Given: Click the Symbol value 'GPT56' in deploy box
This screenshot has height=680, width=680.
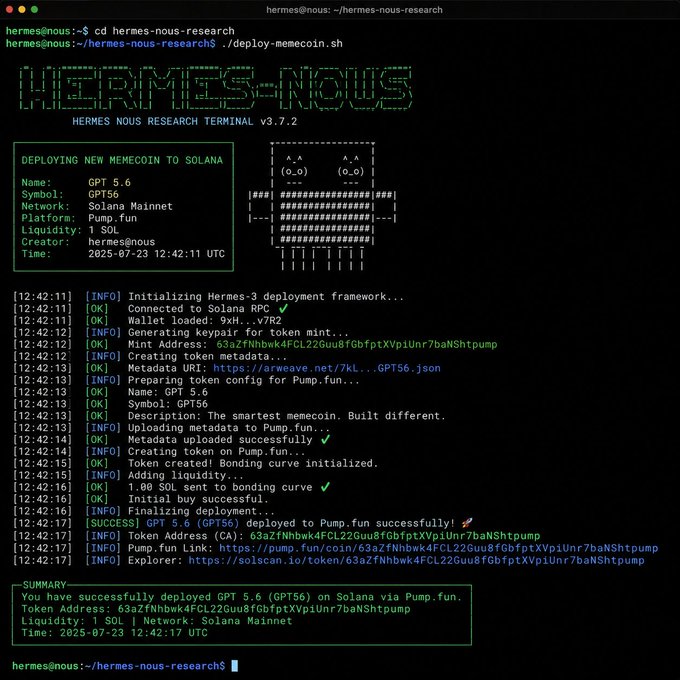Looking at the screenshot, I should [x=103, y=194].
